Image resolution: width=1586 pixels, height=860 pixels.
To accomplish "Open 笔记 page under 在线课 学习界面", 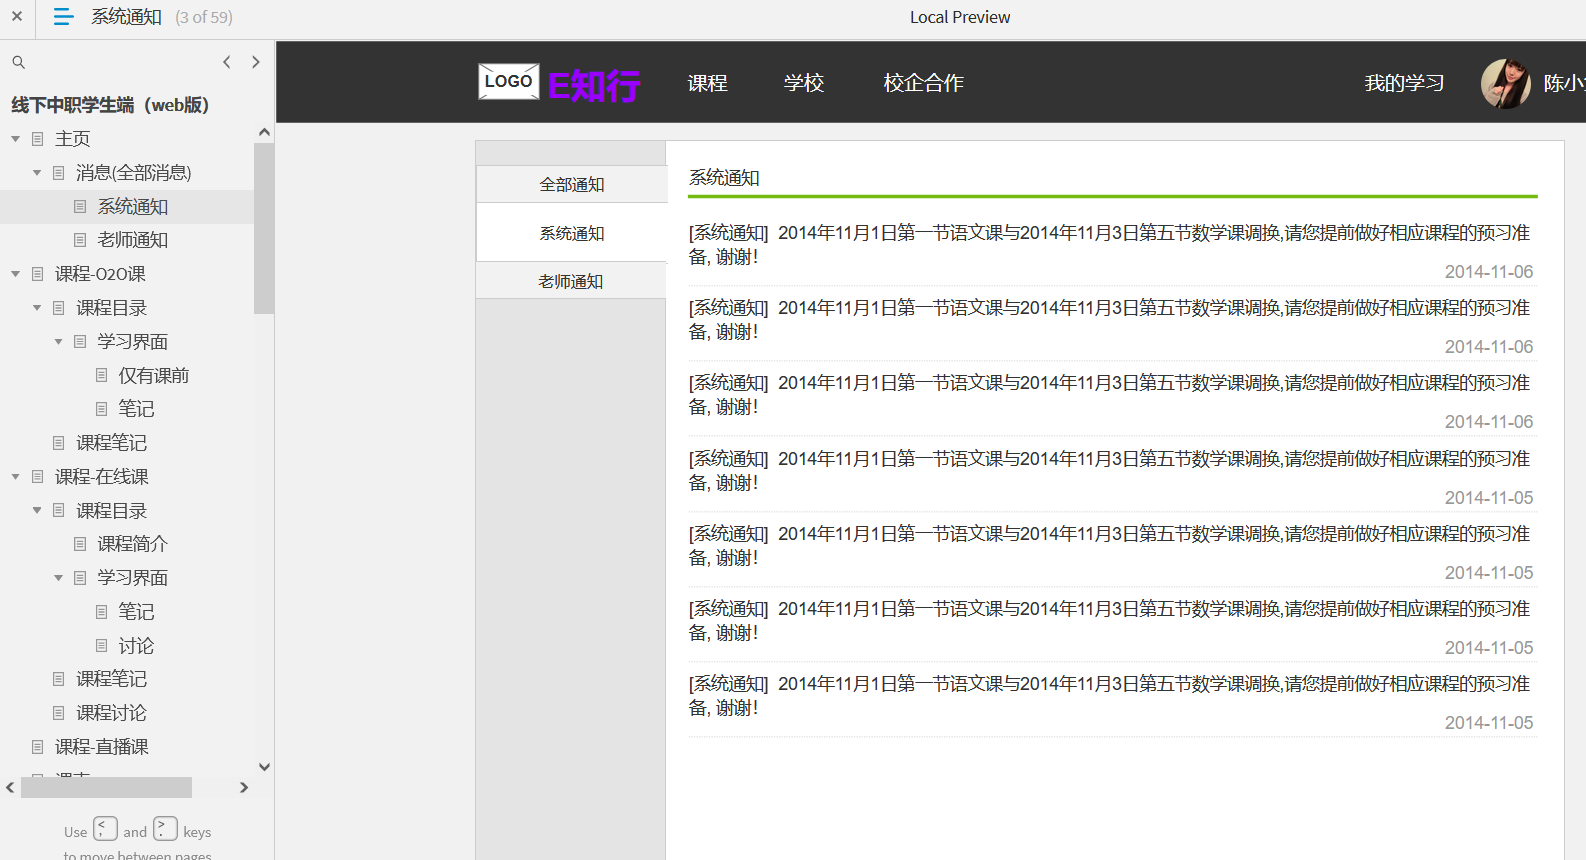I will 136,612.
